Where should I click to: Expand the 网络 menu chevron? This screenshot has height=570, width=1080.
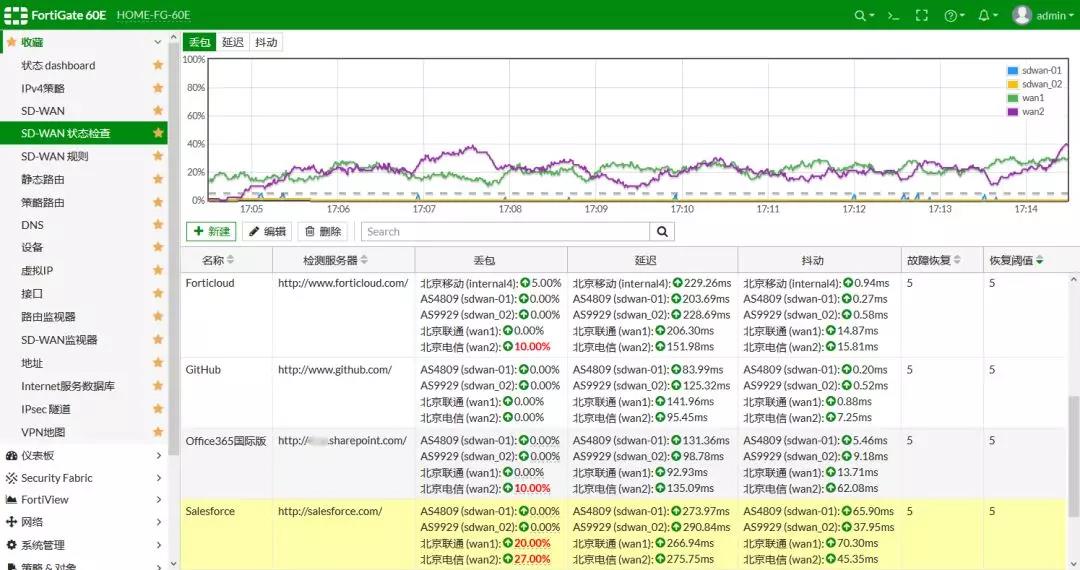coord(158,522)
